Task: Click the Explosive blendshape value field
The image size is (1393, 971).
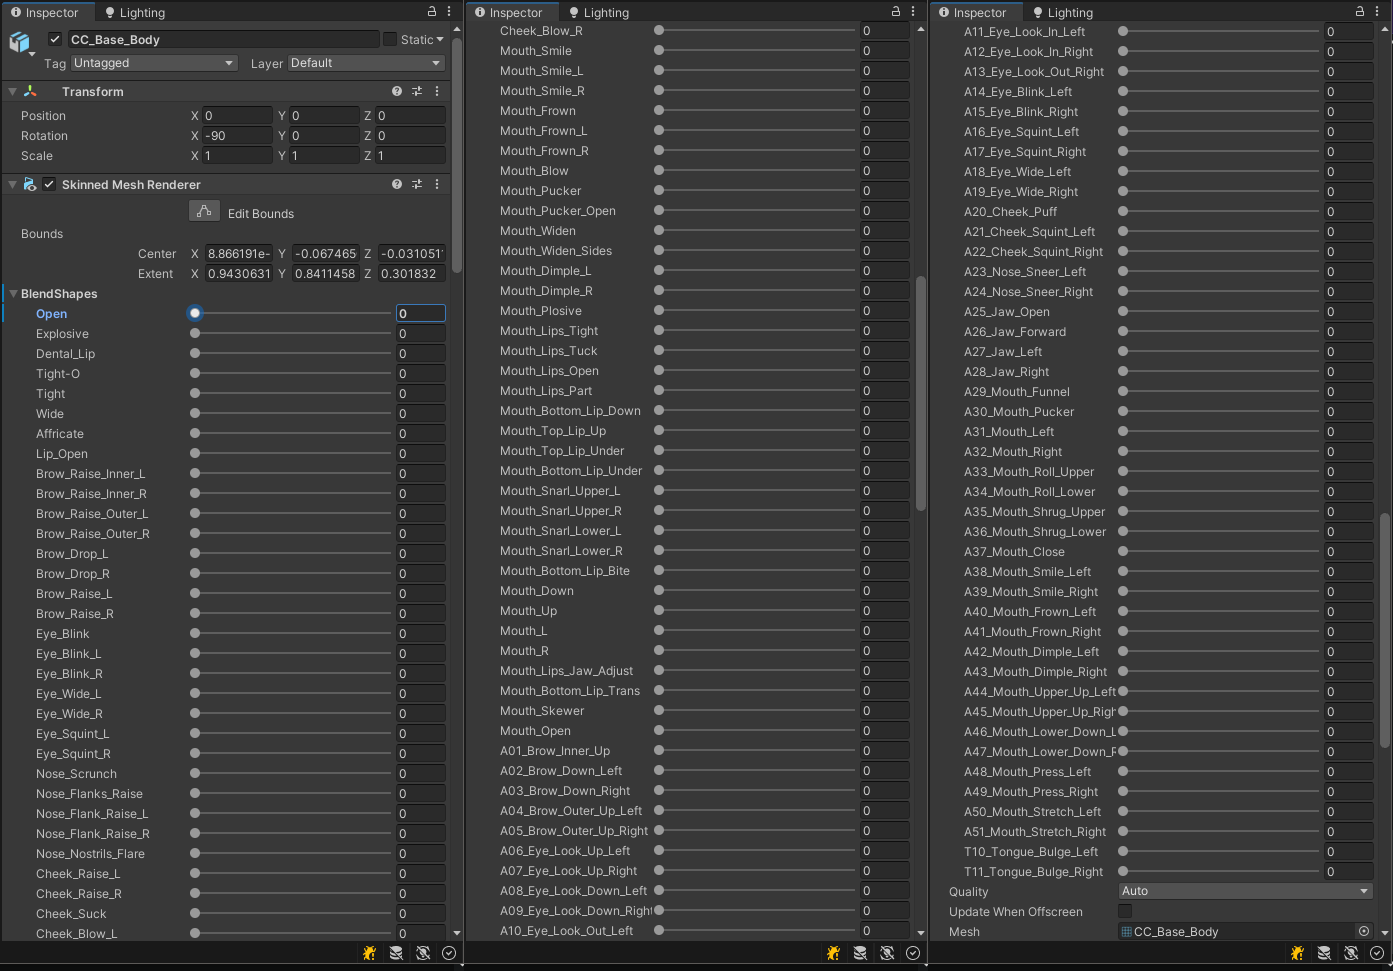Action: (x=420, y=333)
